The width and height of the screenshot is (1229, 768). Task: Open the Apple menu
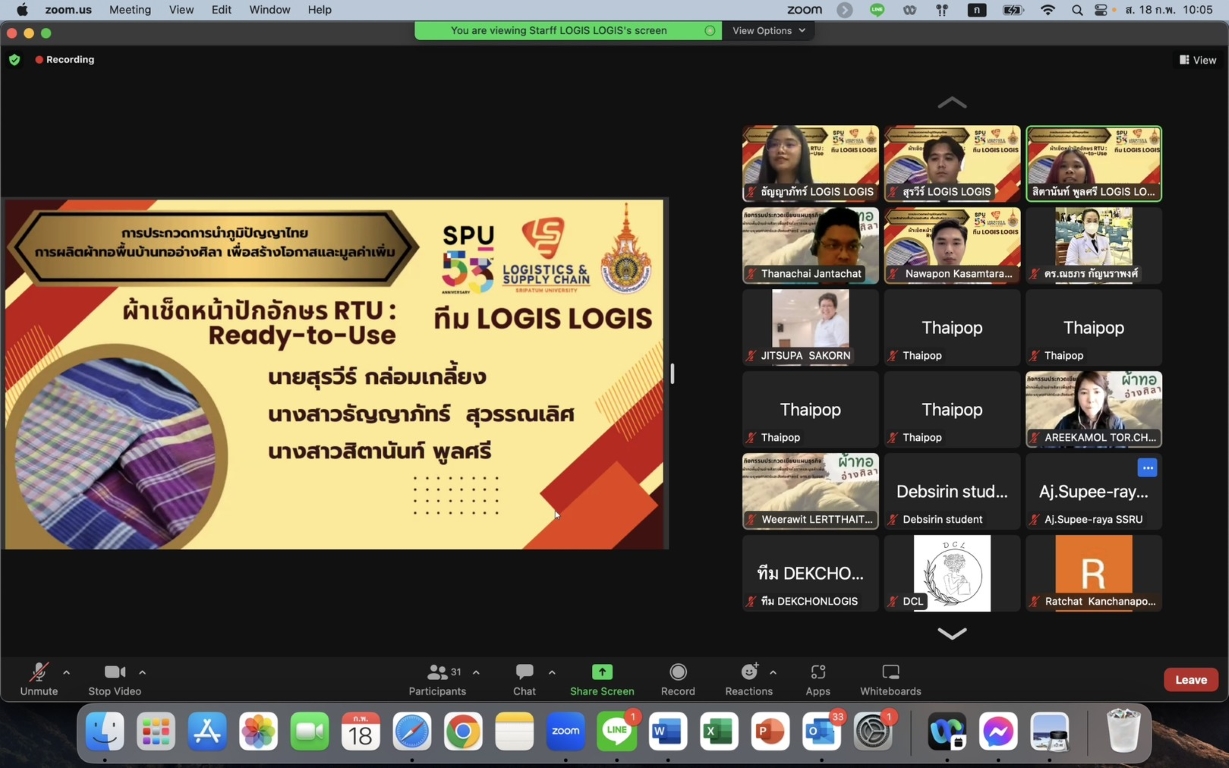pos(22,10)
